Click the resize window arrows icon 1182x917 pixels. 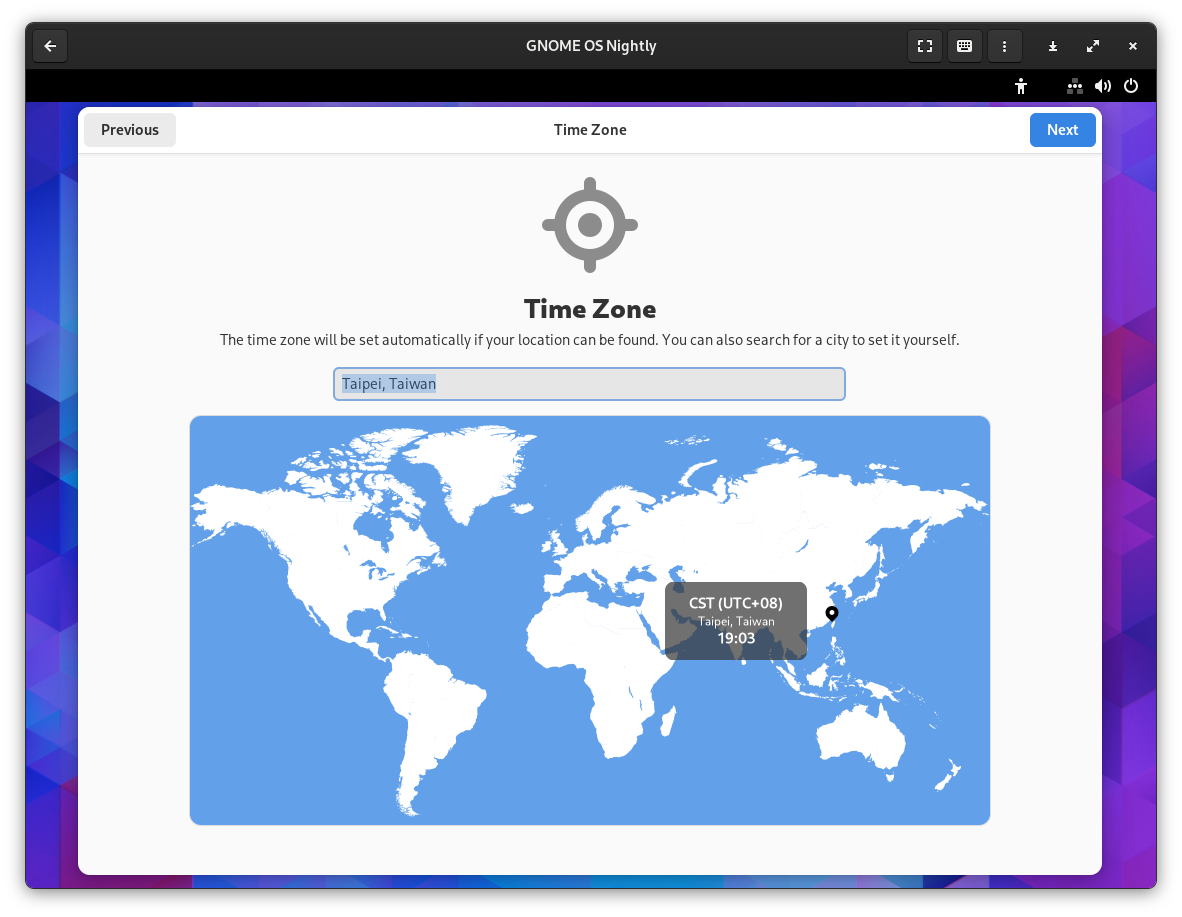tap(1093, 45)
